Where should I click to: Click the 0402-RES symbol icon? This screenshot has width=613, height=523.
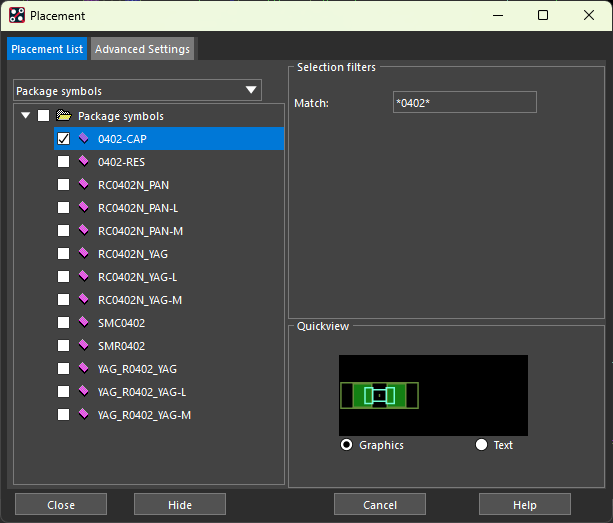click(84, 161)
